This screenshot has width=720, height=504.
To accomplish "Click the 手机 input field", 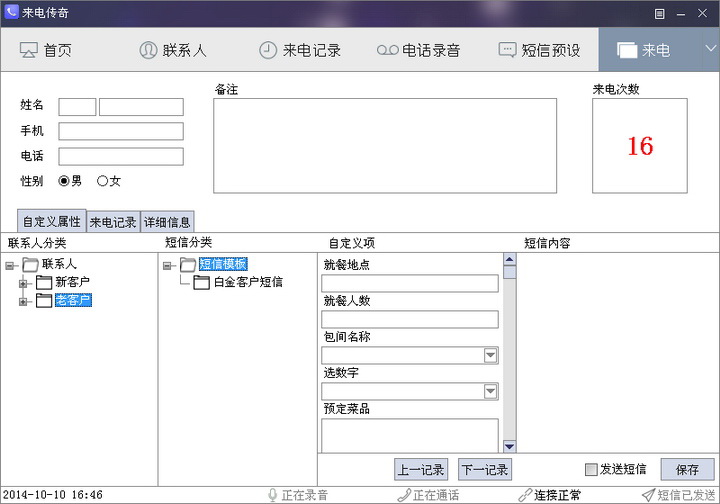I will coord(121,131).
